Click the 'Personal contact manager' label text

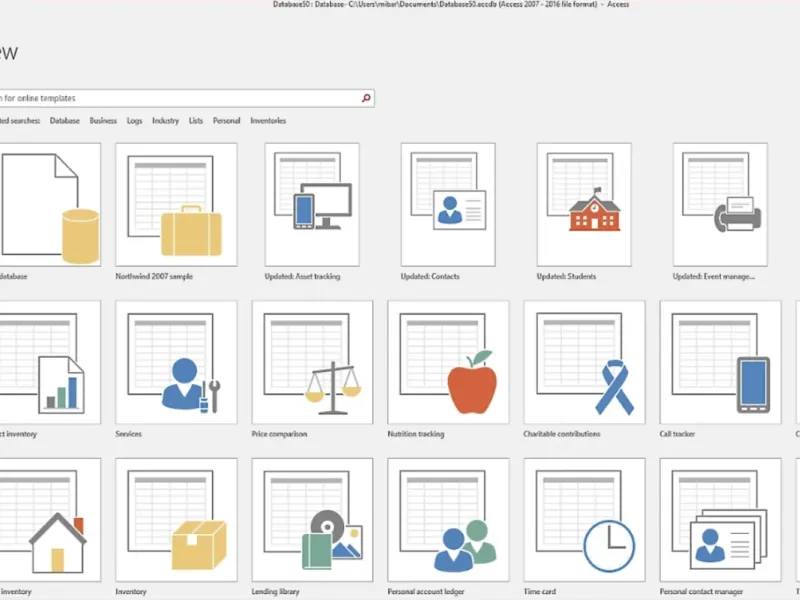point(701,592)
